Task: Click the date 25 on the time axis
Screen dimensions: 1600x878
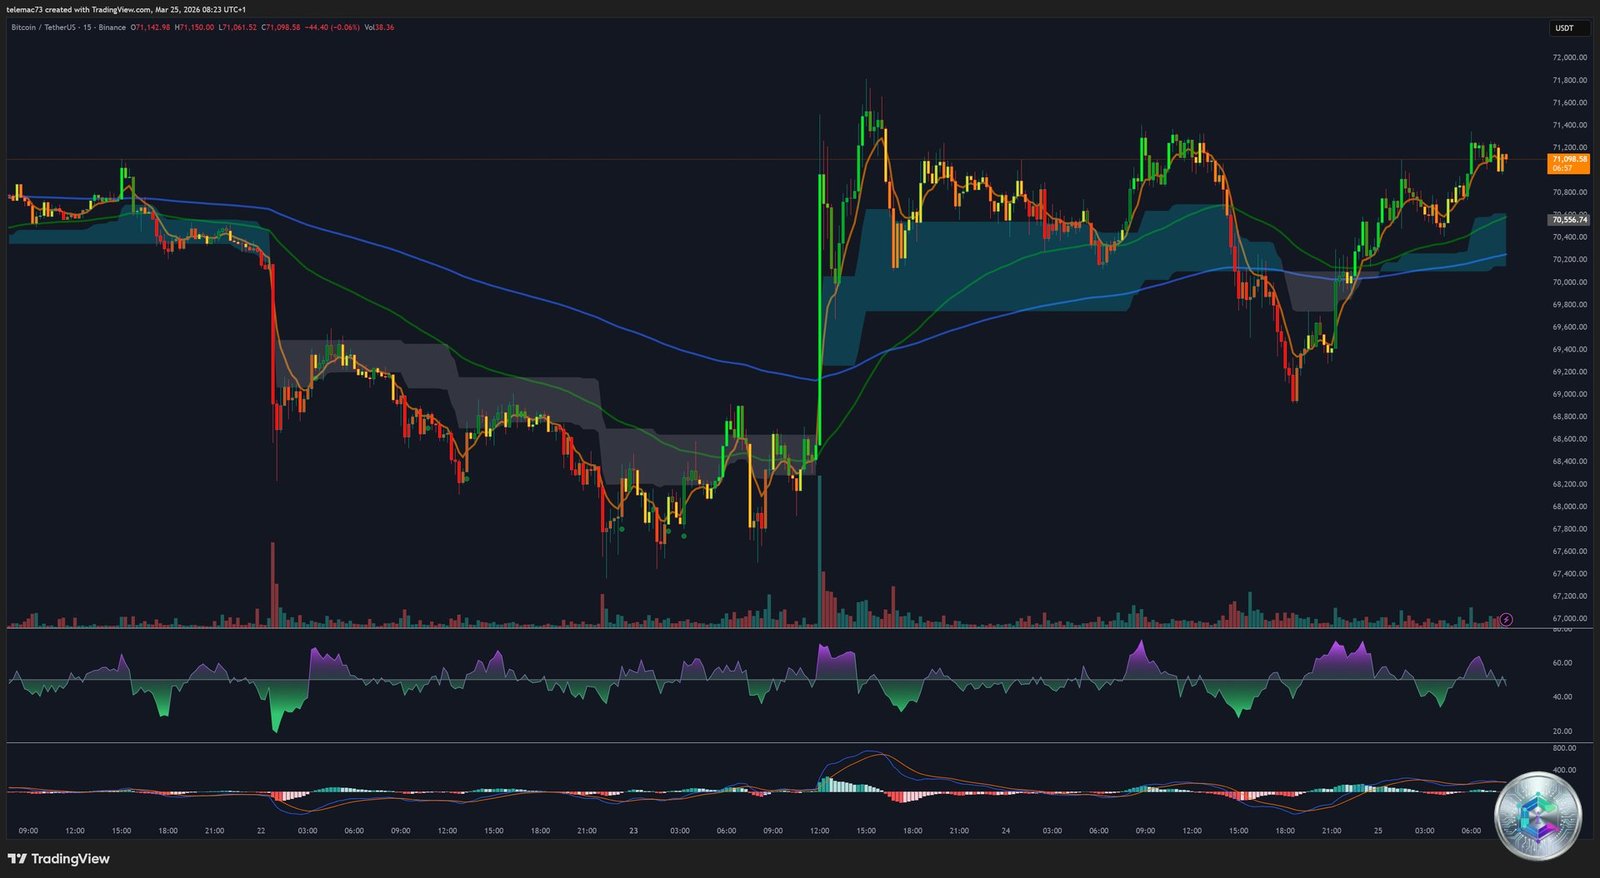Action: (1378, 831)
